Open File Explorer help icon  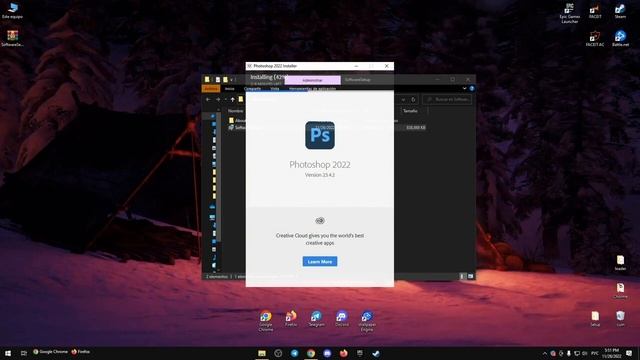coord(472,88)
